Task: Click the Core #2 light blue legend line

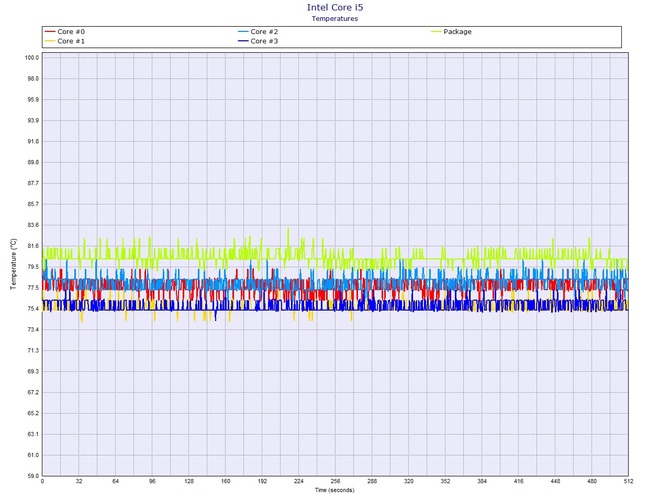Action: coord(243,32)
